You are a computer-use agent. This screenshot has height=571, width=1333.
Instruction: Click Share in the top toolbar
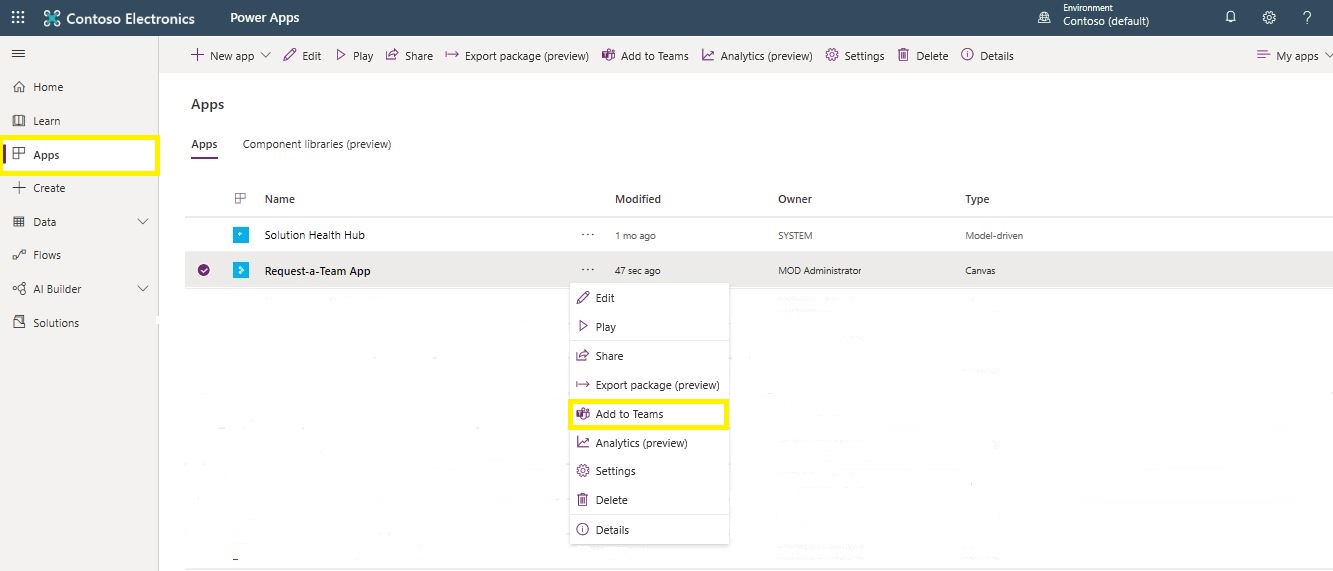409,56
